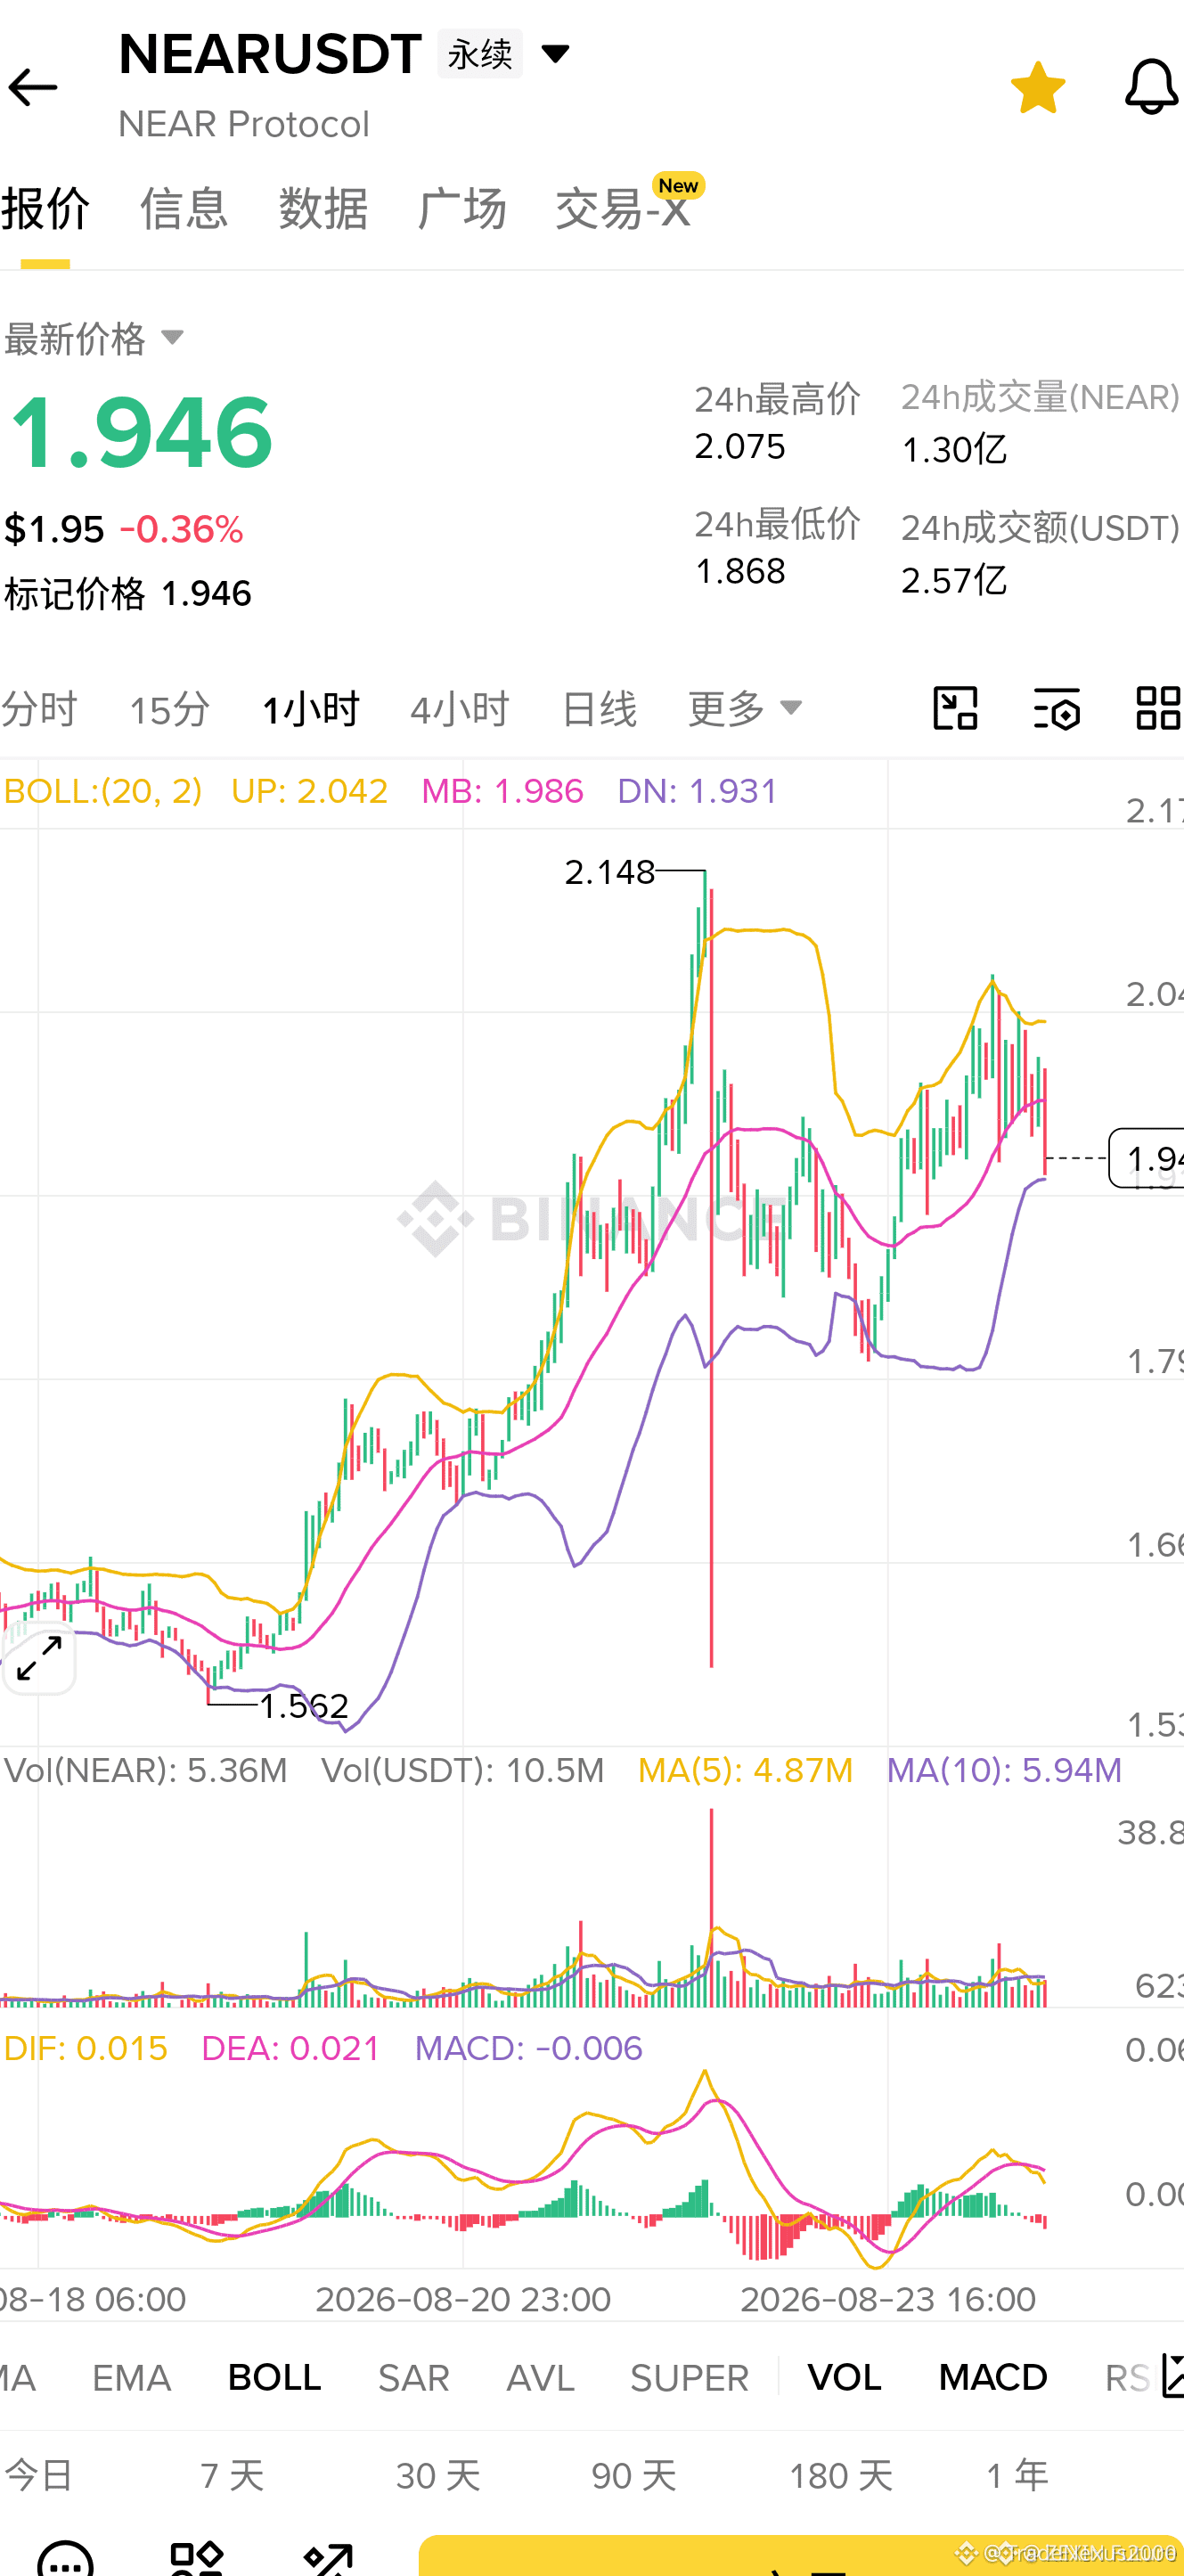Select the 日线 chart interval
The height and width of the screenshot is (2576, 1184).
tap(599, 709)
